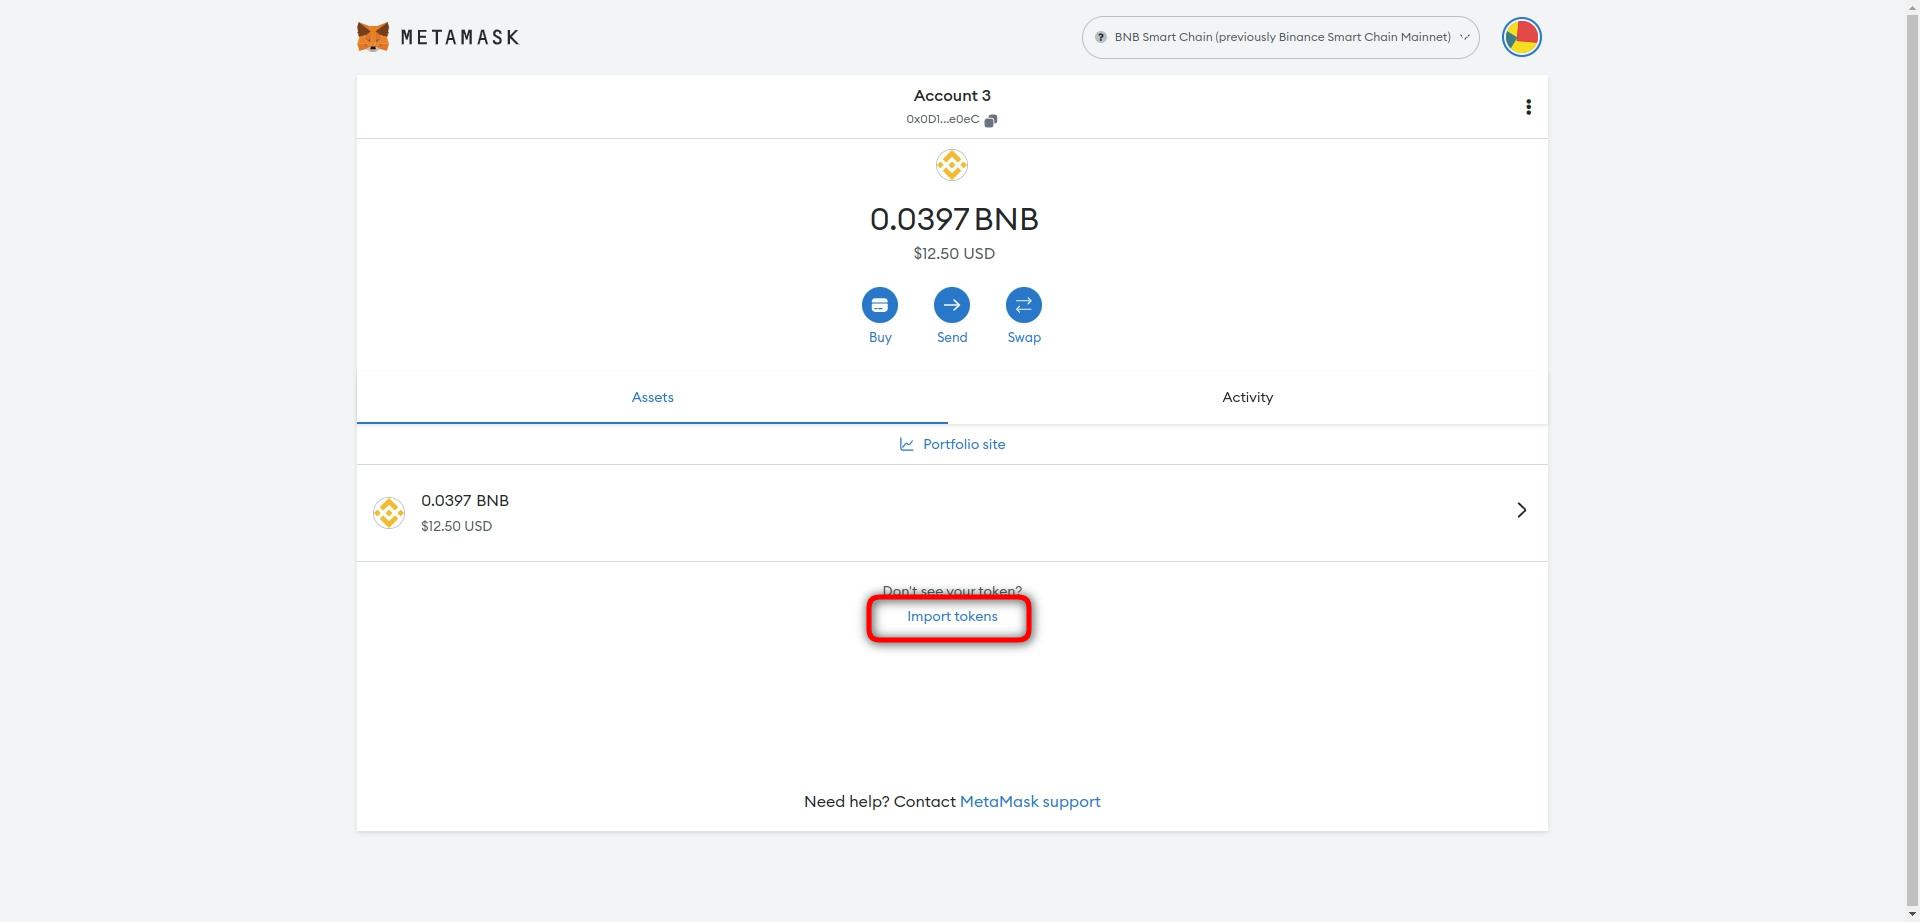Open the account avatar menu
This screenshot has width=1920, height=922.
tap(1521, 37)
